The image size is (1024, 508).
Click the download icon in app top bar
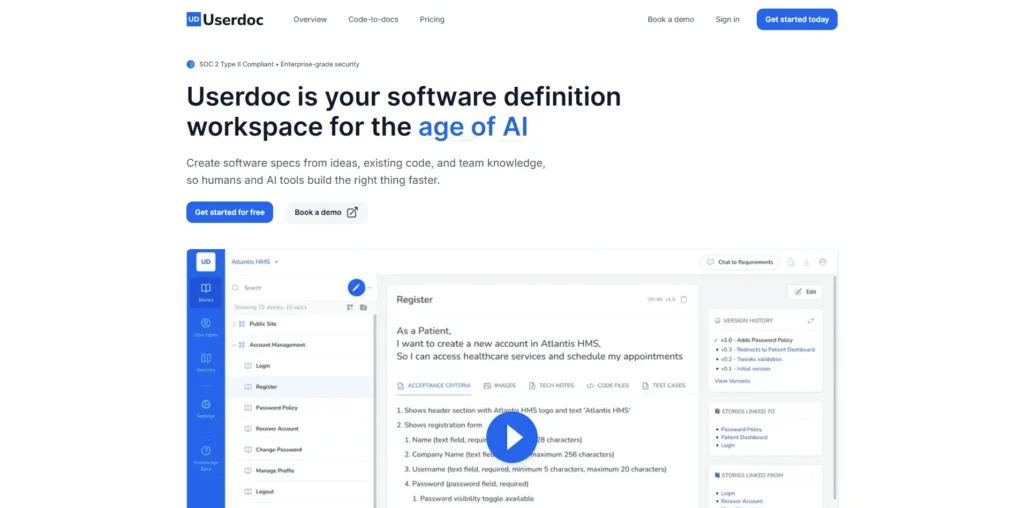[807, 262]
